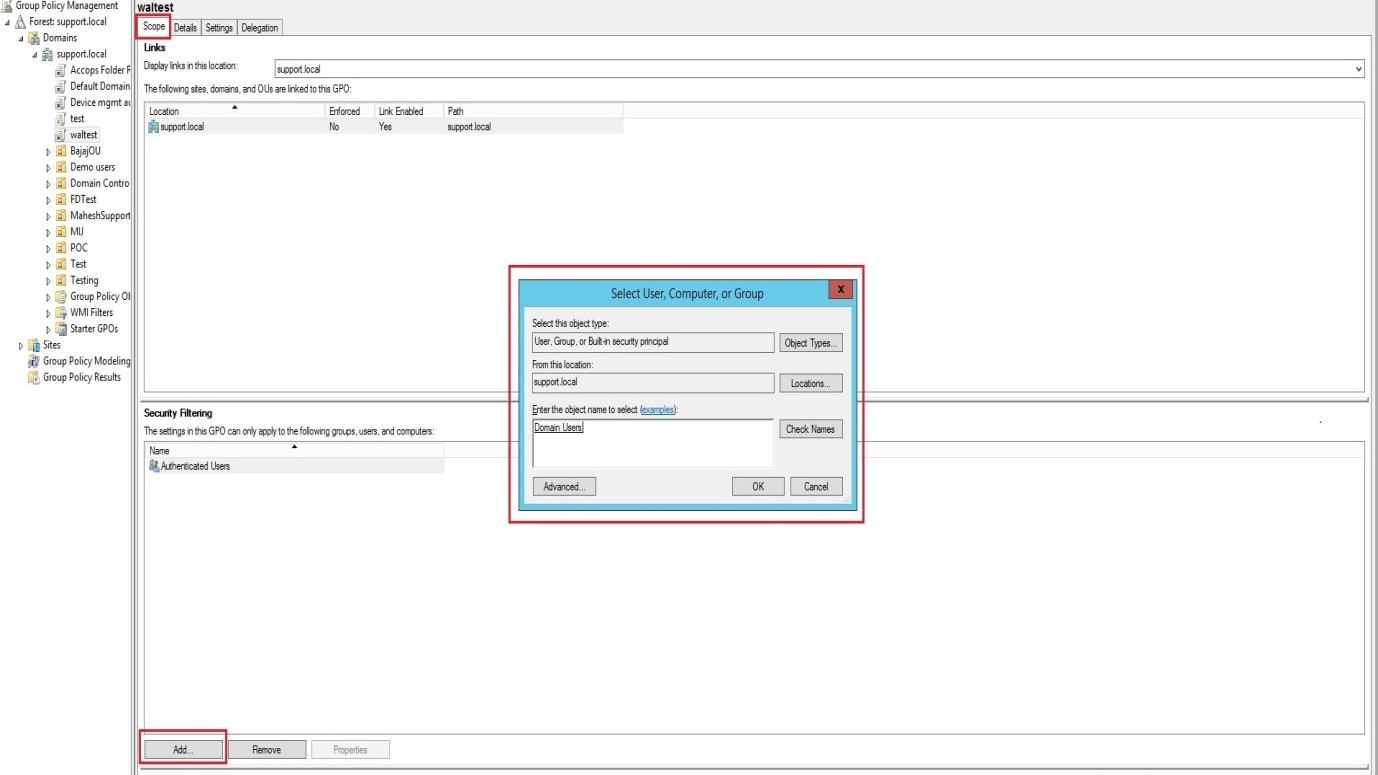Click the Sites icon in tree

(34, 345)
